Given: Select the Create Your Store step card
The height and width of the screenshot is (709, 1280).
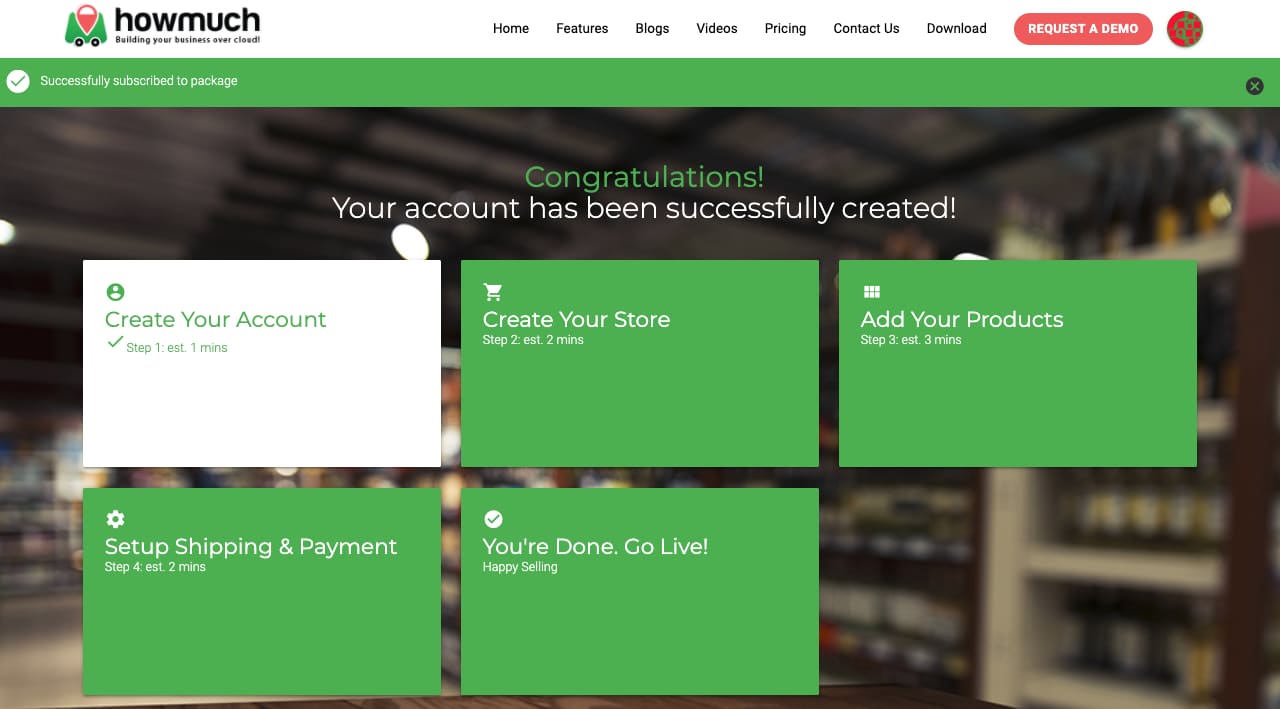Looking at the screenshot, I should point(640,363).
